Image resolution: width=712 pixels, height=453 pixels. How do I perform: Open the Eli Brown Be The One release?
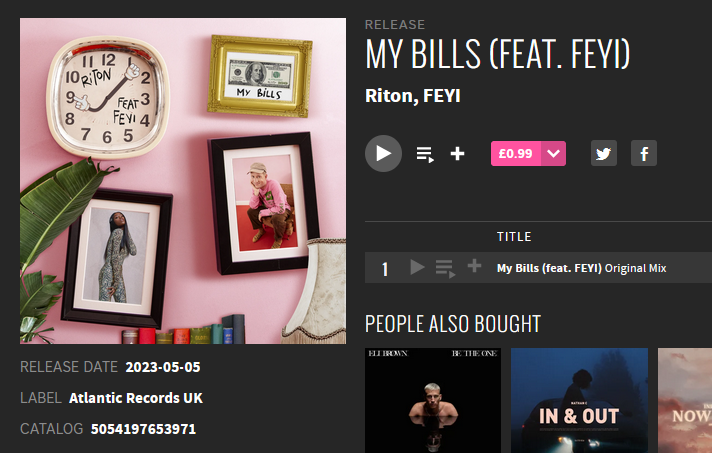[433, 400]
